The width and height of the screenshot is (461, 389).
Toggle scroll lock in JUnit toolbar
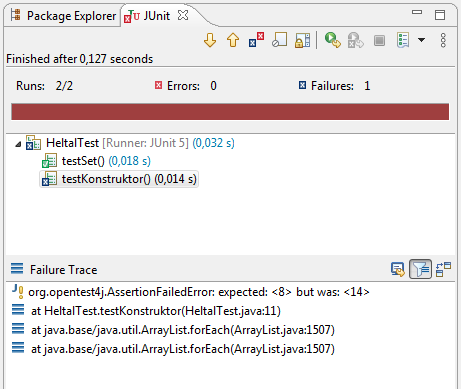(302, 40)
